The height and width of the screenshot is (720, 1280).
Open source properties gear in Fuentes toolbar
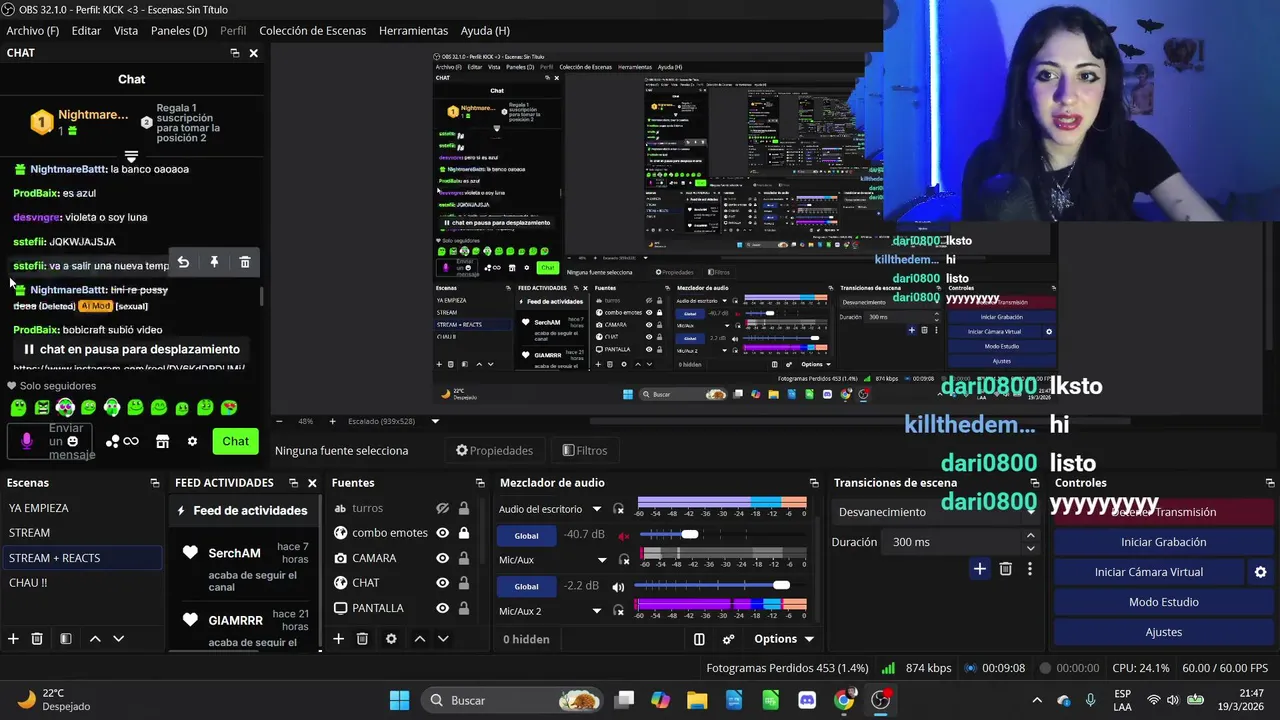[391, 639]
